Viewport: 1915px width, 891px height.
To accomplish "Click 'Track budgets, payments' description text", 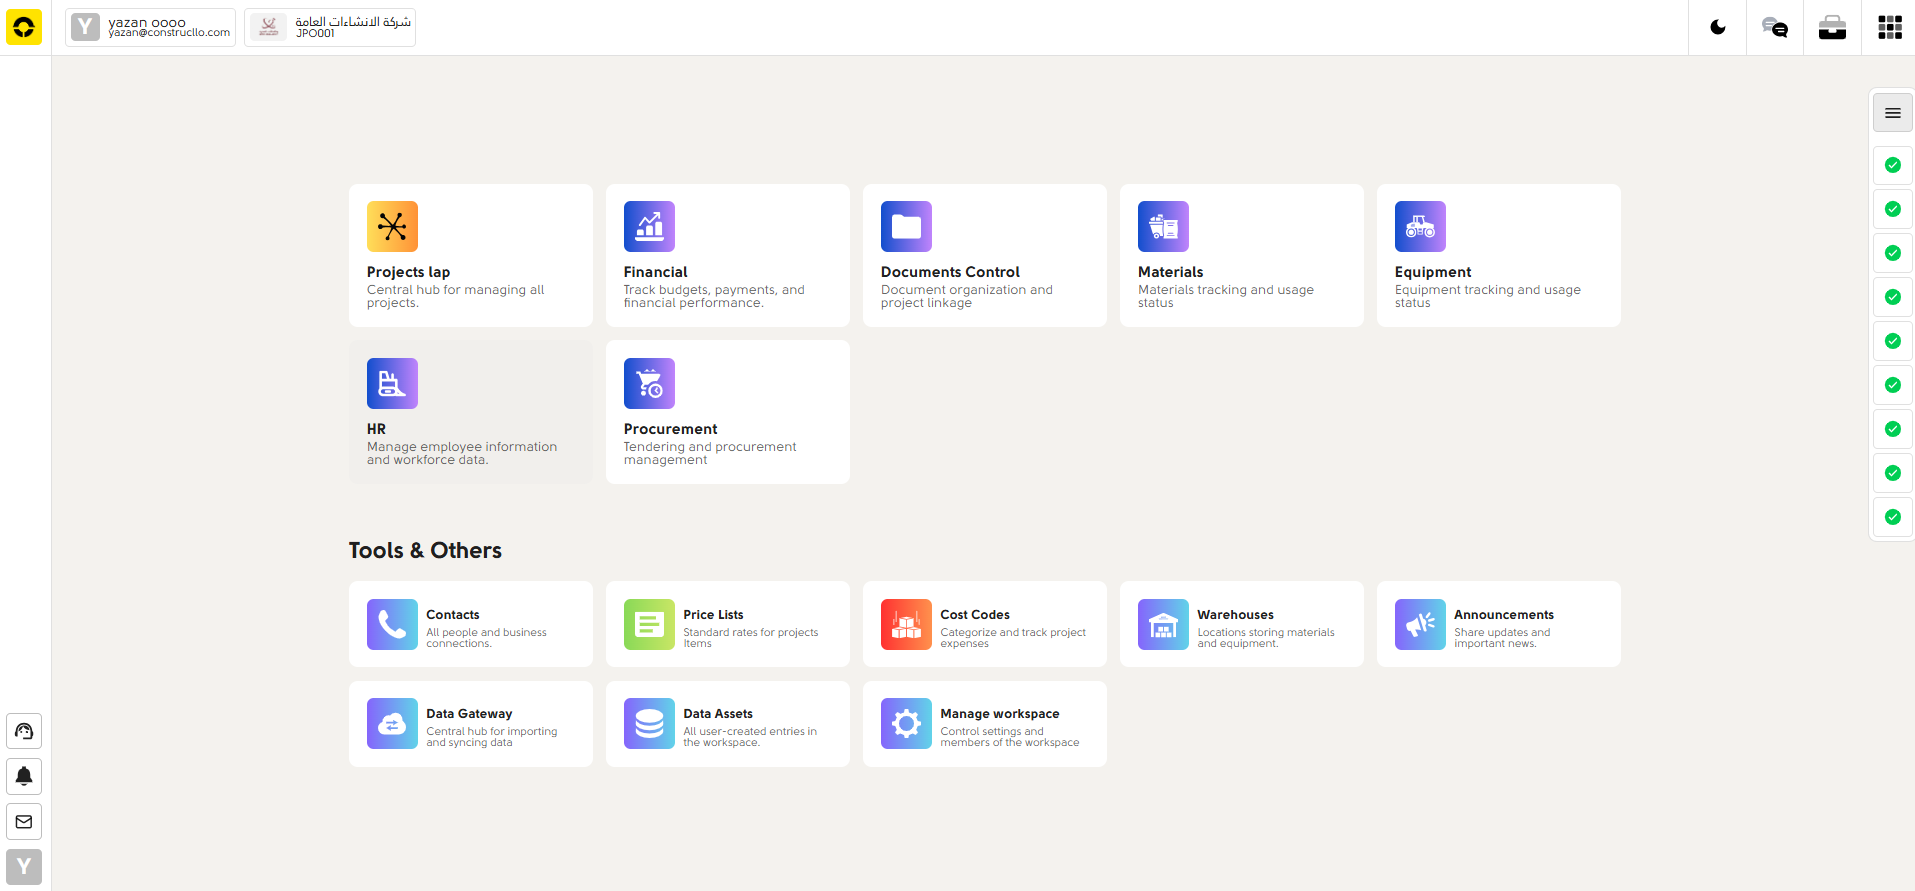I will point(714,296).
